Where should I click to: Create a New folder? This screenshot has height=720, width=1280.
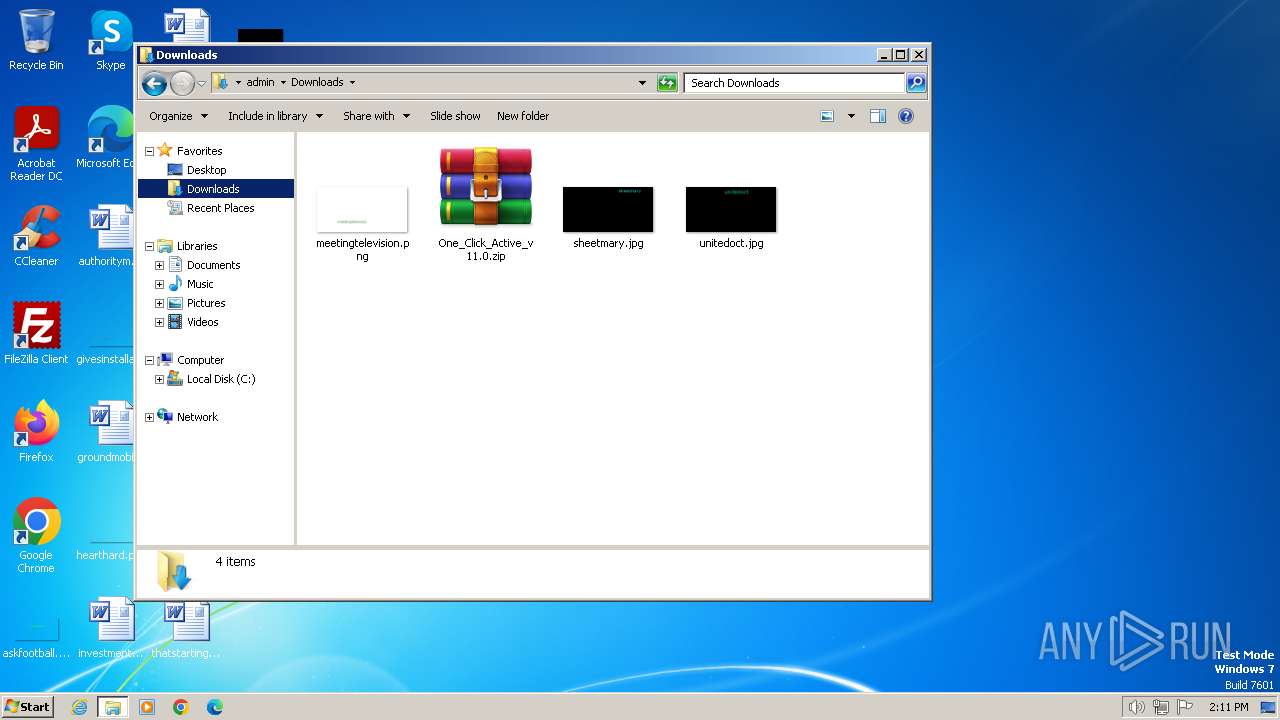pos(523,116)
